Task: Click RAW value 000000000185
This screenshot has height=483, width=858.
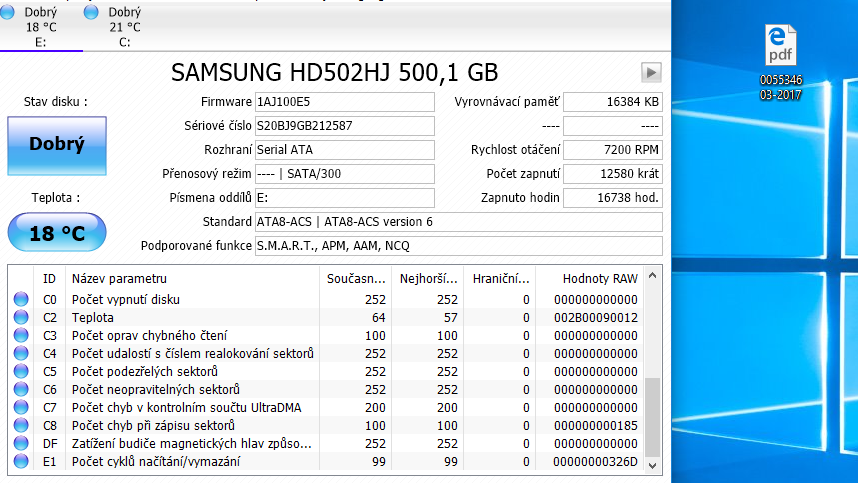Action: [x=595, y=425]
